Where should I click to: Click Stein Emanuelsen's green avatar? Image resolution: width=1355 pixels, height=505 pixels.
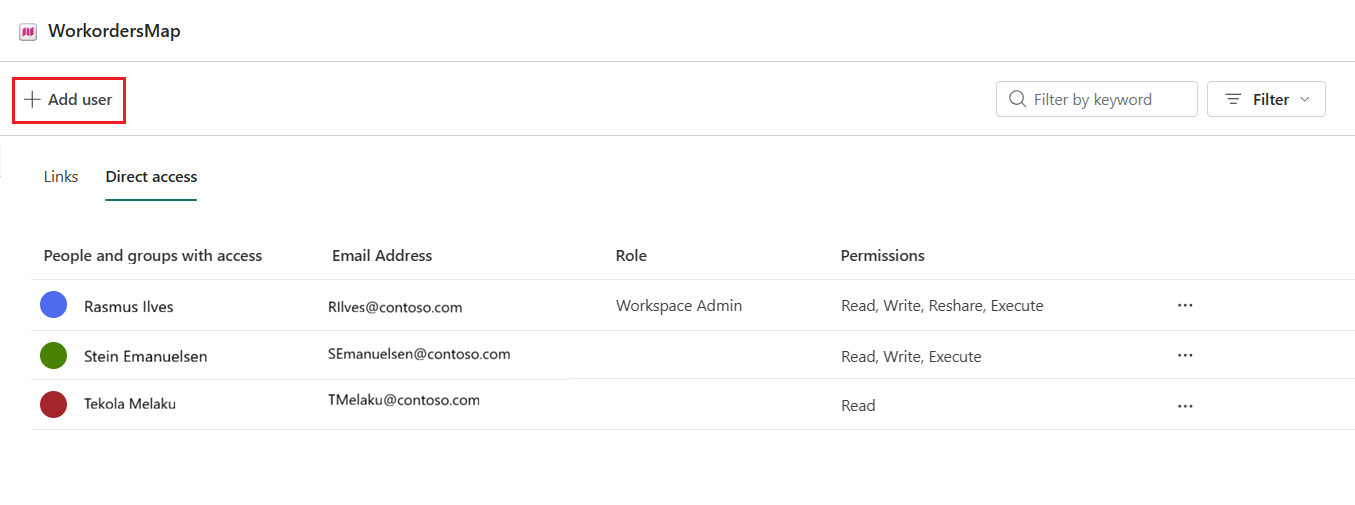[53, 355]
